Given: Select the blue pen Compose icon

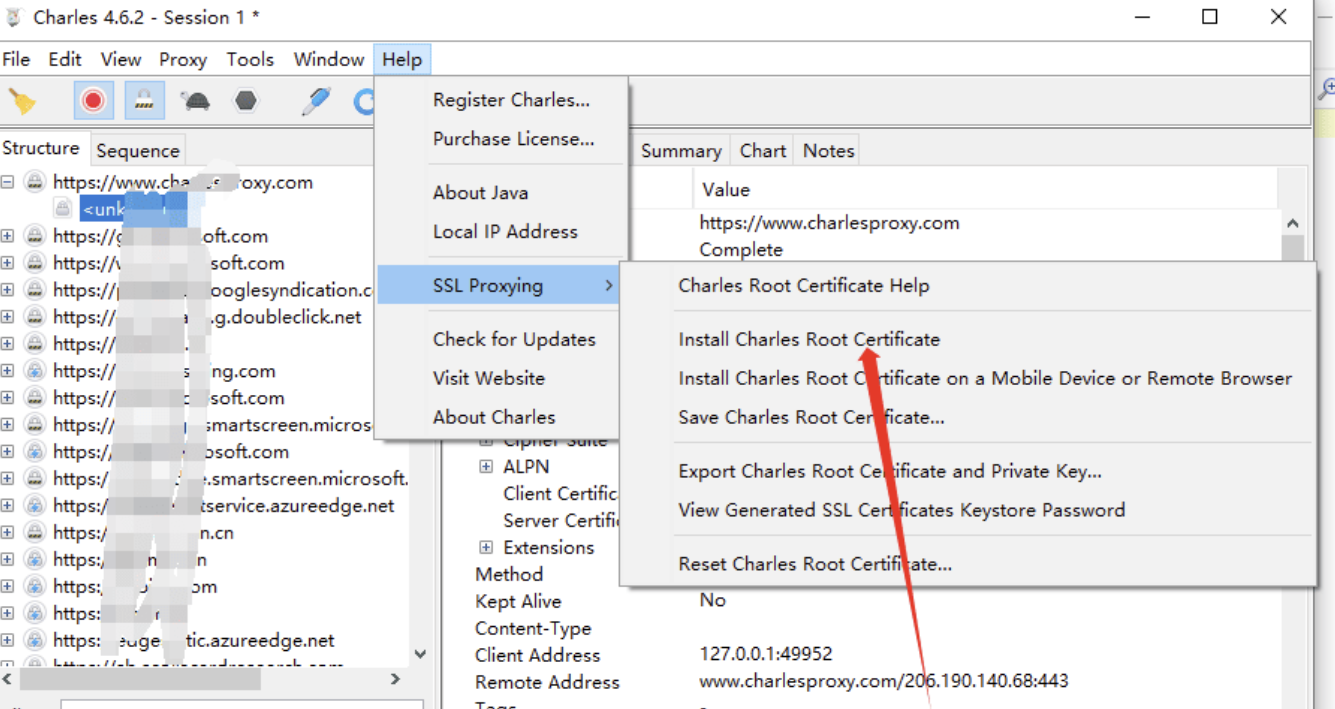Looking at the screenshot, I should coord(317,101).
